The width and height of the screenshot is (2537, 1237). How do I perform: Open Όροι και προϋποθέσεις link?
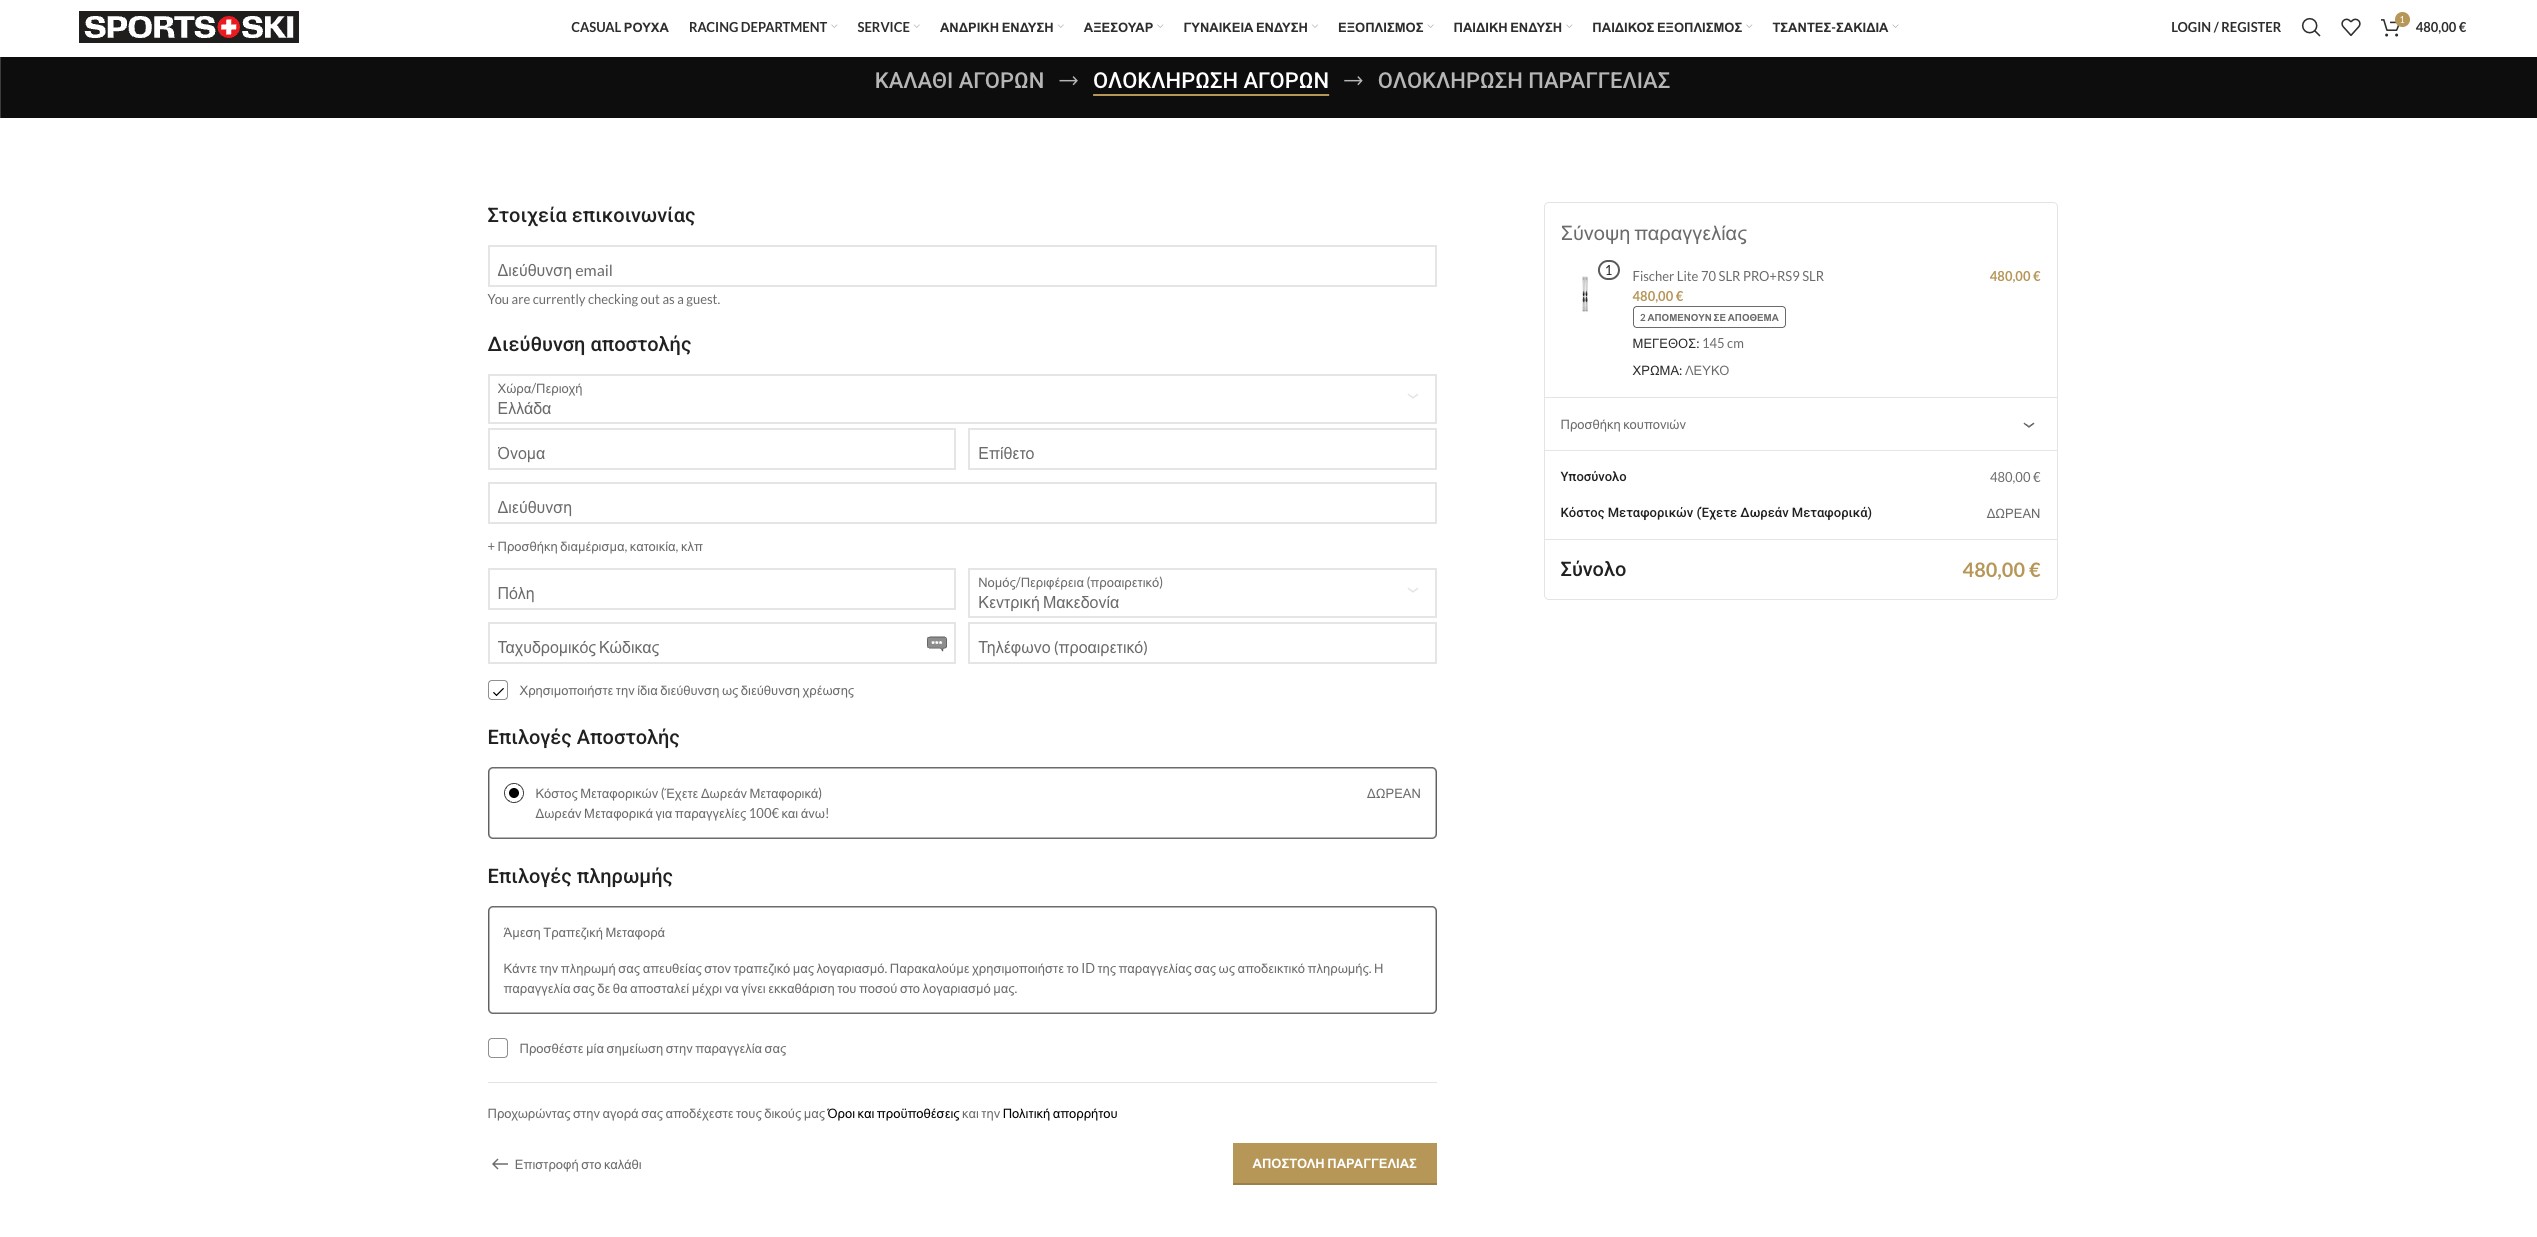(x=893, y=1113)
